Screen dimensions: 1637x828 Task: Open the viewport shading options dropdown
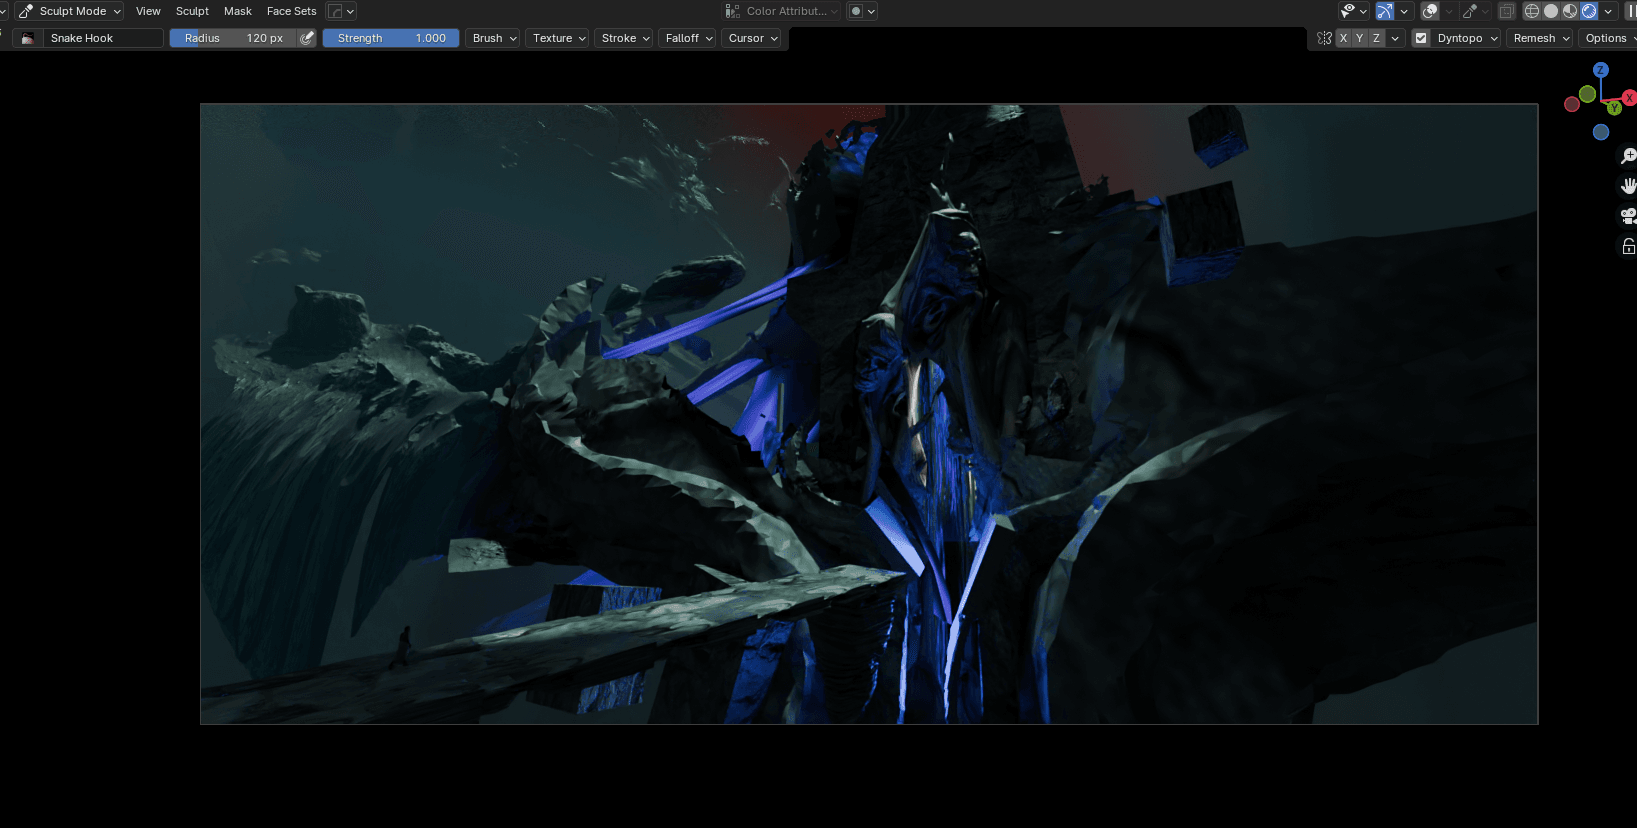tap(1608, 11)
